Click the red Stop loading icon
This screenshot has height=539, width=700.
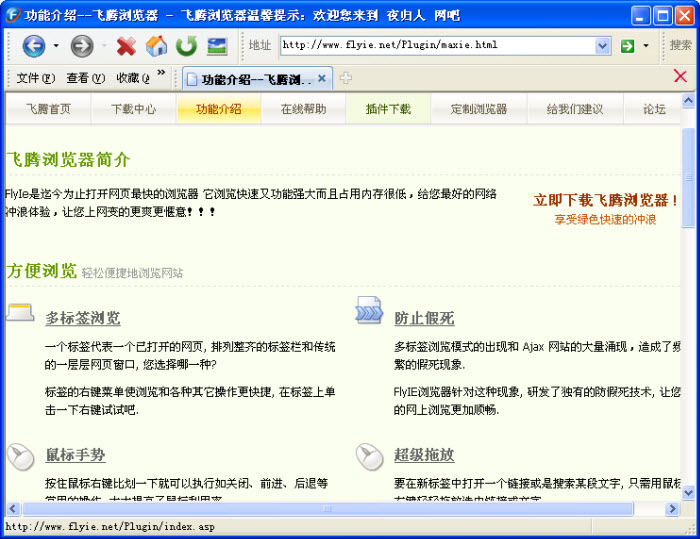[x=126, y=46]
